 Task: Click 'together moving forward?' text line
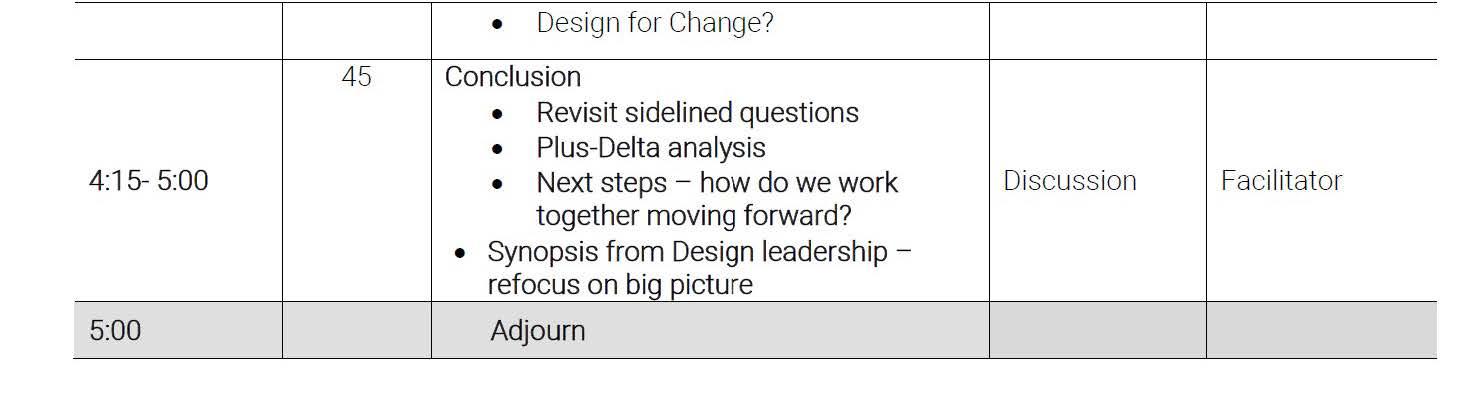tap(700, 216)
